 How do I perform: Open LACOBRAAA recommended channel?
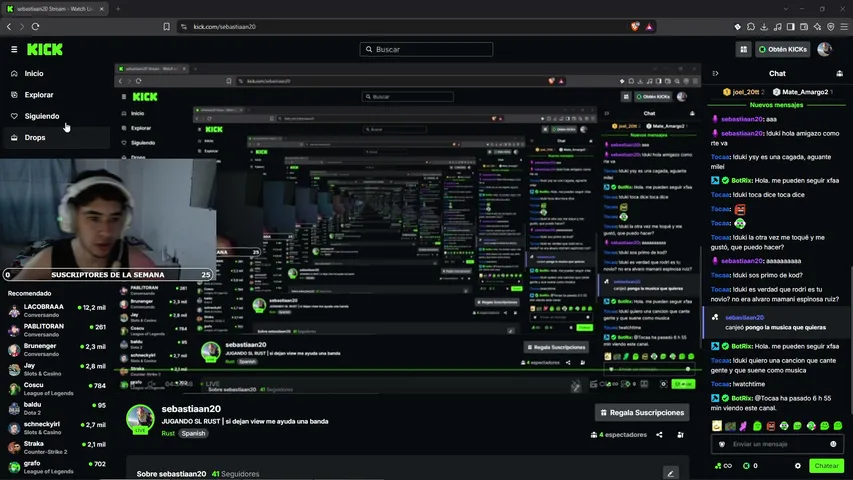tap(57, 310)
